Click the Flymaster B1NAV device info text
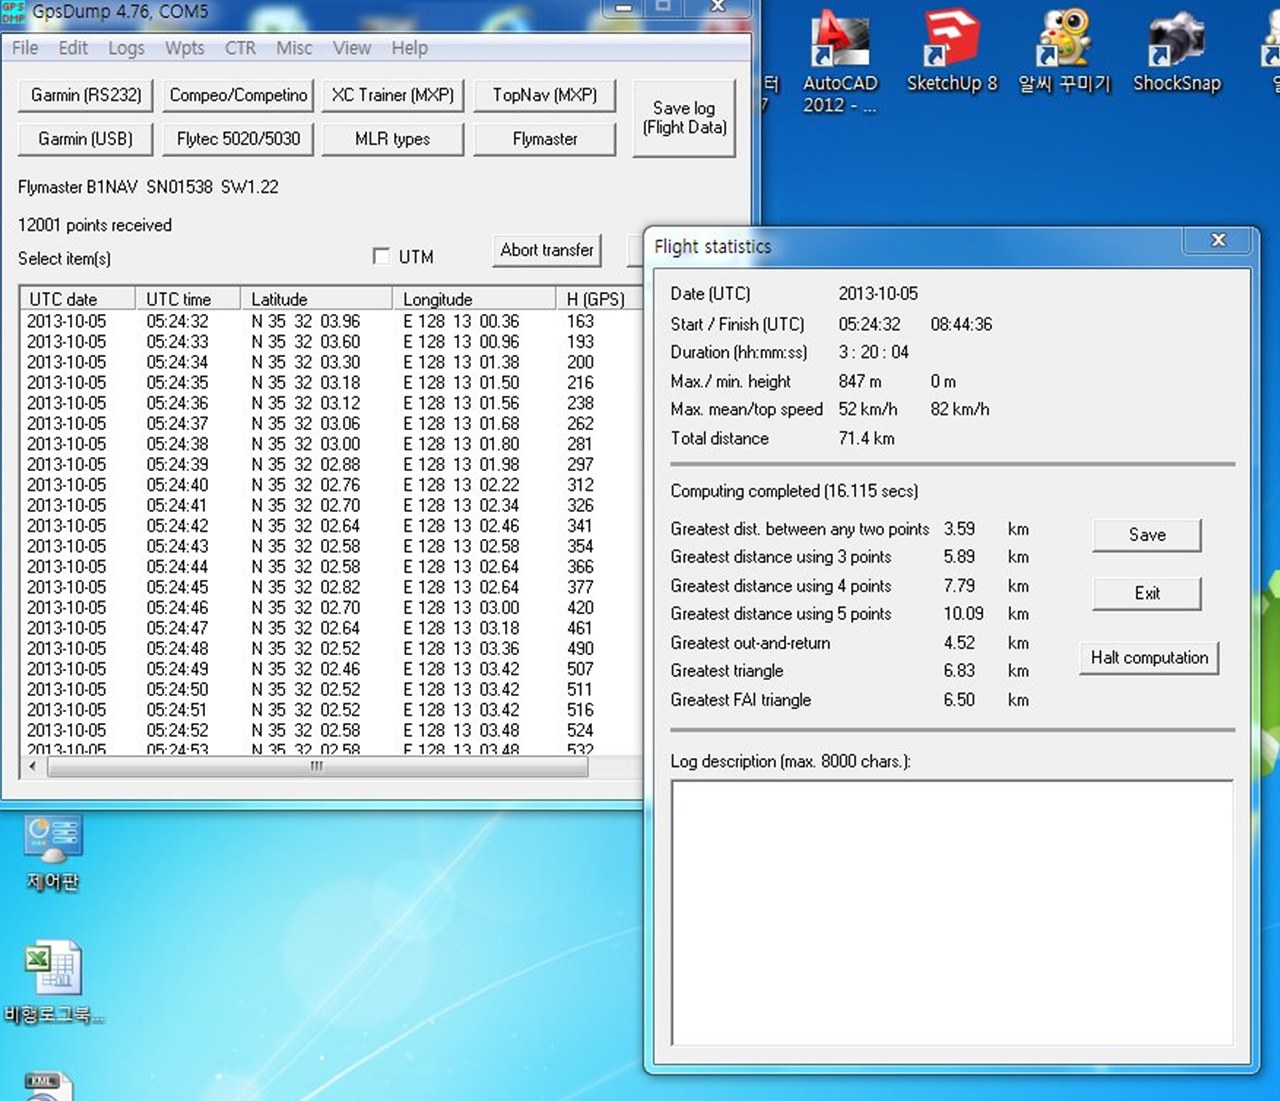 (x=148, y=187)
